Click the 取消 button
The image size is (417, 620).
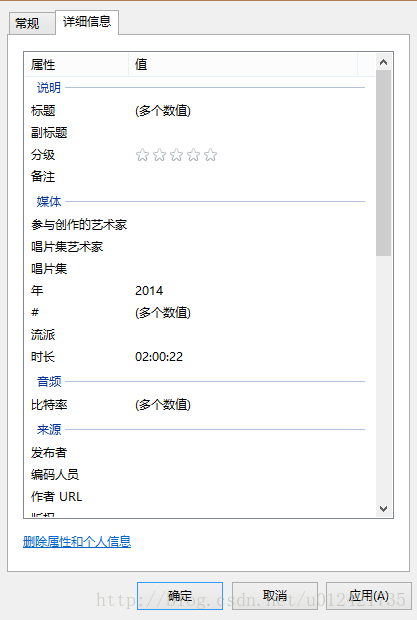(275, 595)
